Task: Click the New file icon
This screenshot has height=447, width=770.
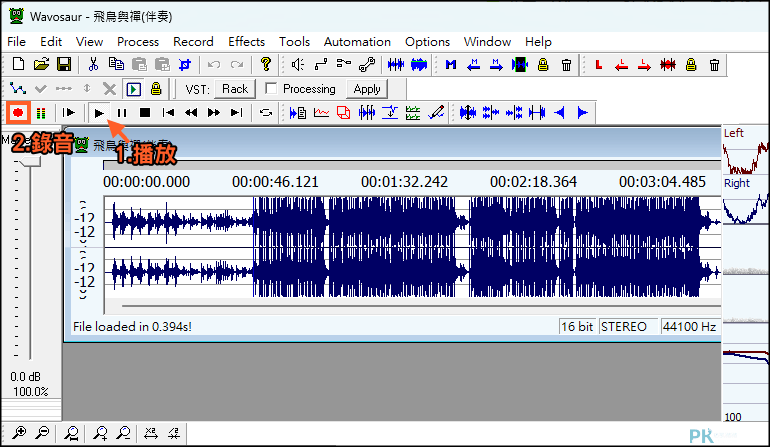Action: pos(18,64)
